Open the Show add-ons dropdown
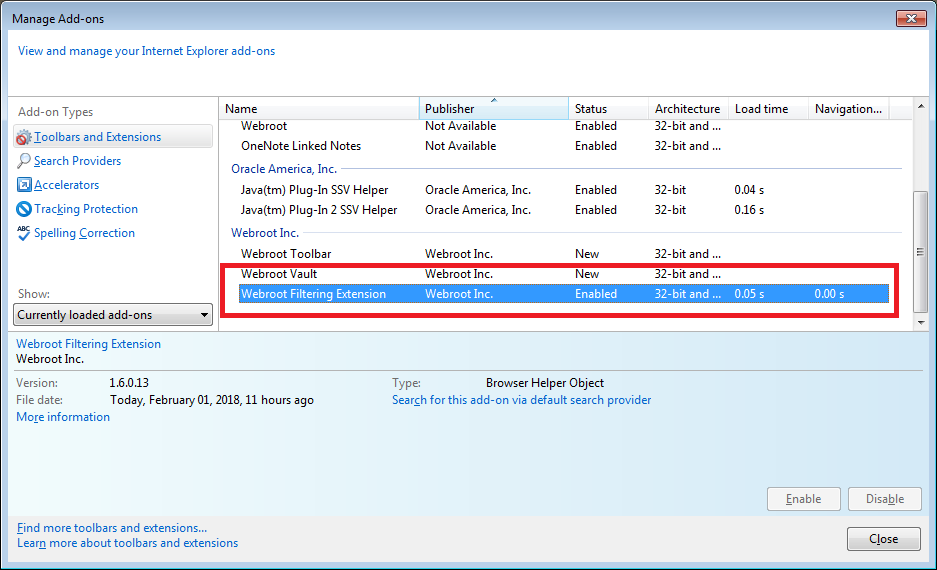Screen dimensions: 937x570 pyautogui.click(x=113, y=315)
